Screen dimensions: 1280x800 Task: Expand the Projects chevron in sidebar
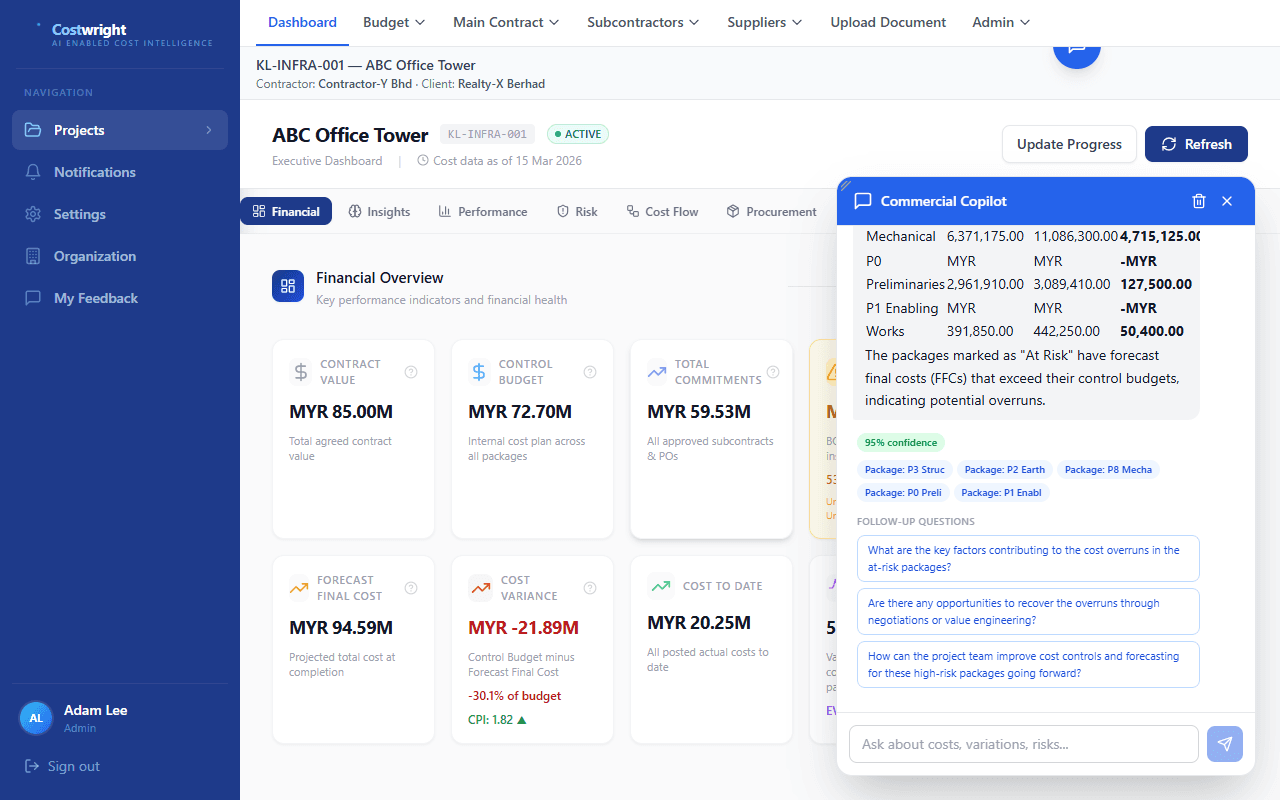209,130
